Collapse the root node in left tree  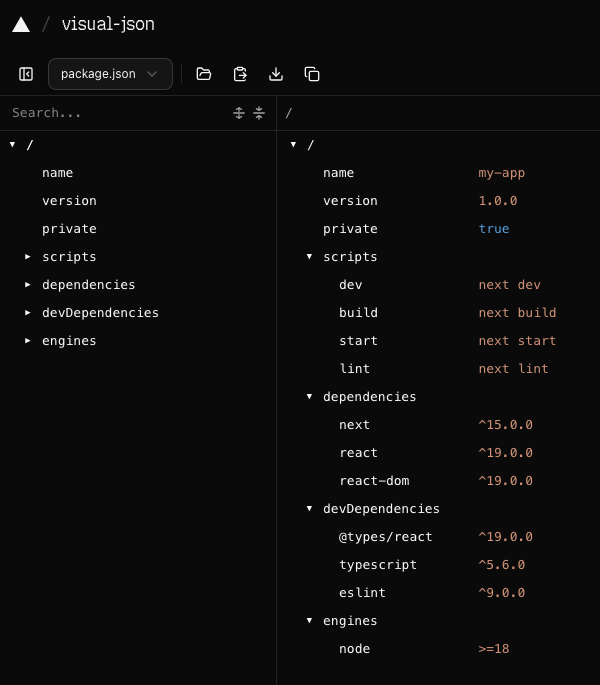tap(13, 145)
